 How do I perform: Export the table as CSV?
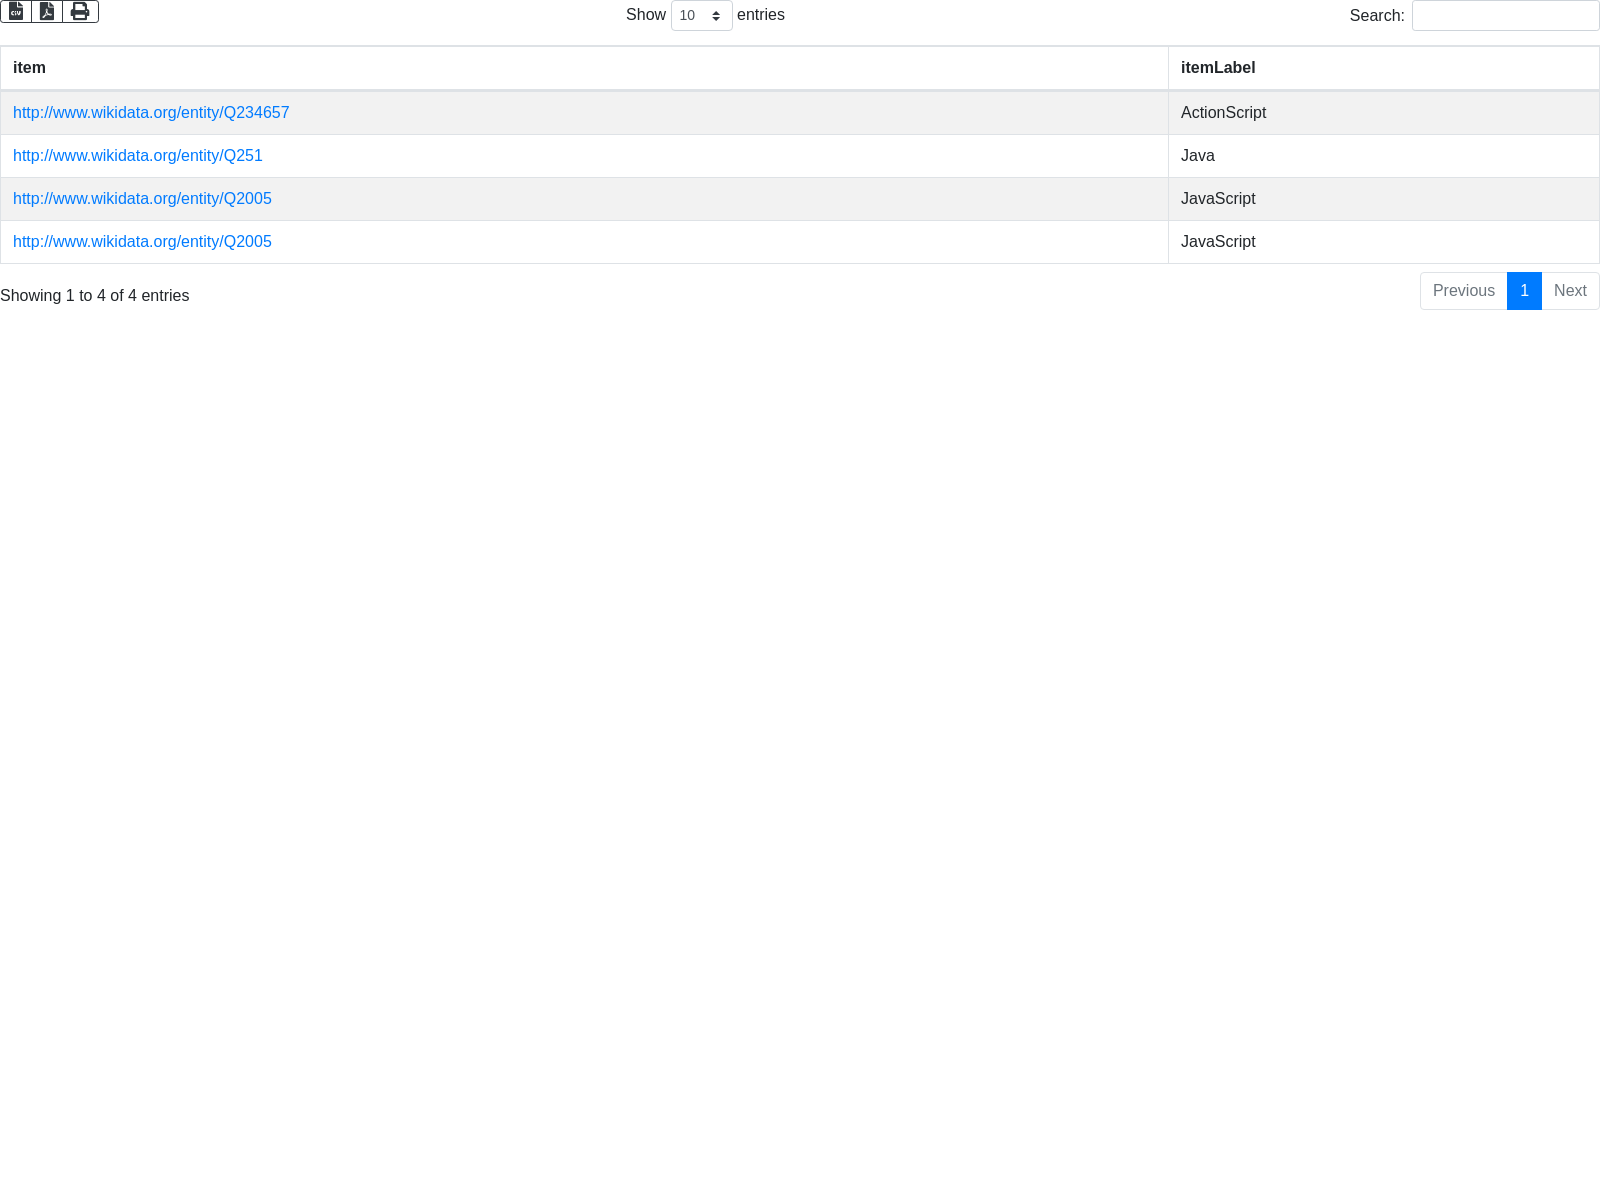point(16,11)
